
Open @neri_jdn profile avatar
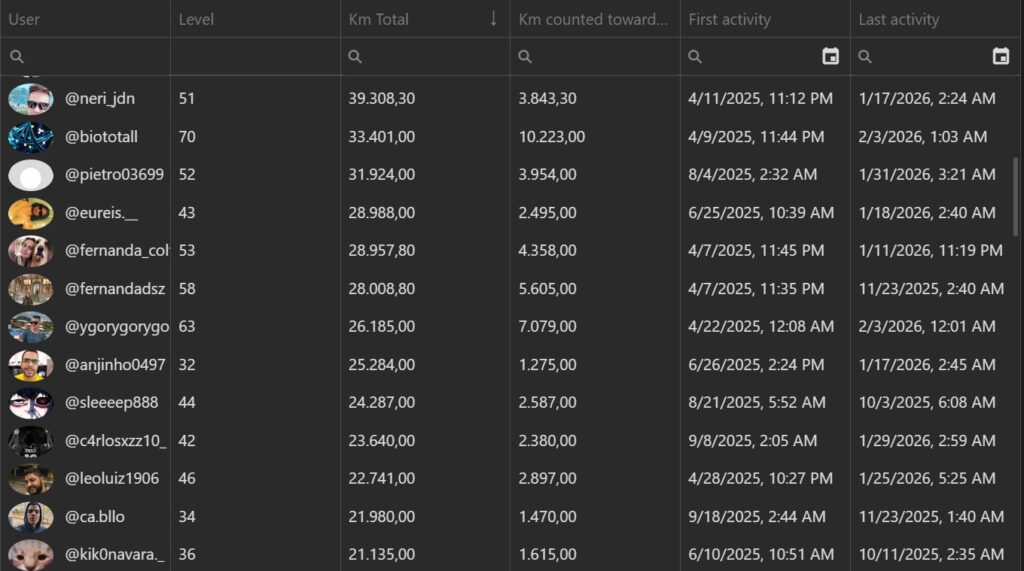[30, 99]
